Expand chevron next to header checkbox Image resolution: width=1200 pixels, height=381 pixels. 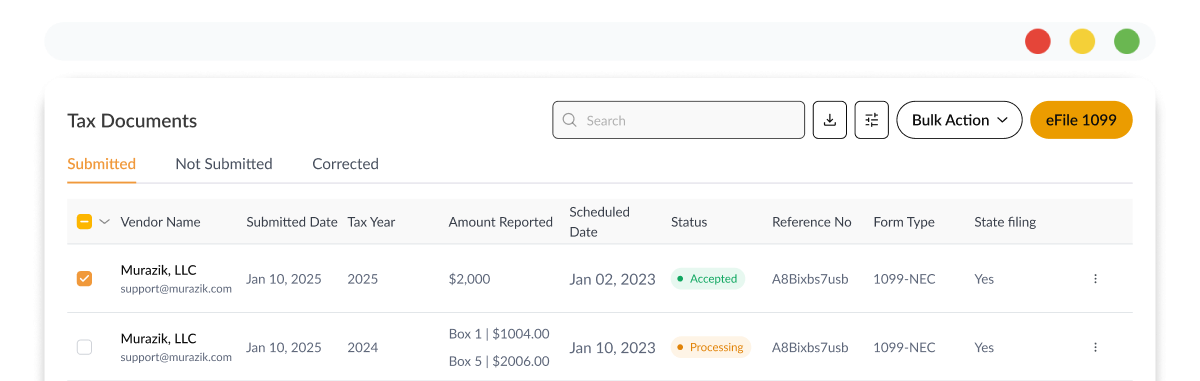coord(104,222)
